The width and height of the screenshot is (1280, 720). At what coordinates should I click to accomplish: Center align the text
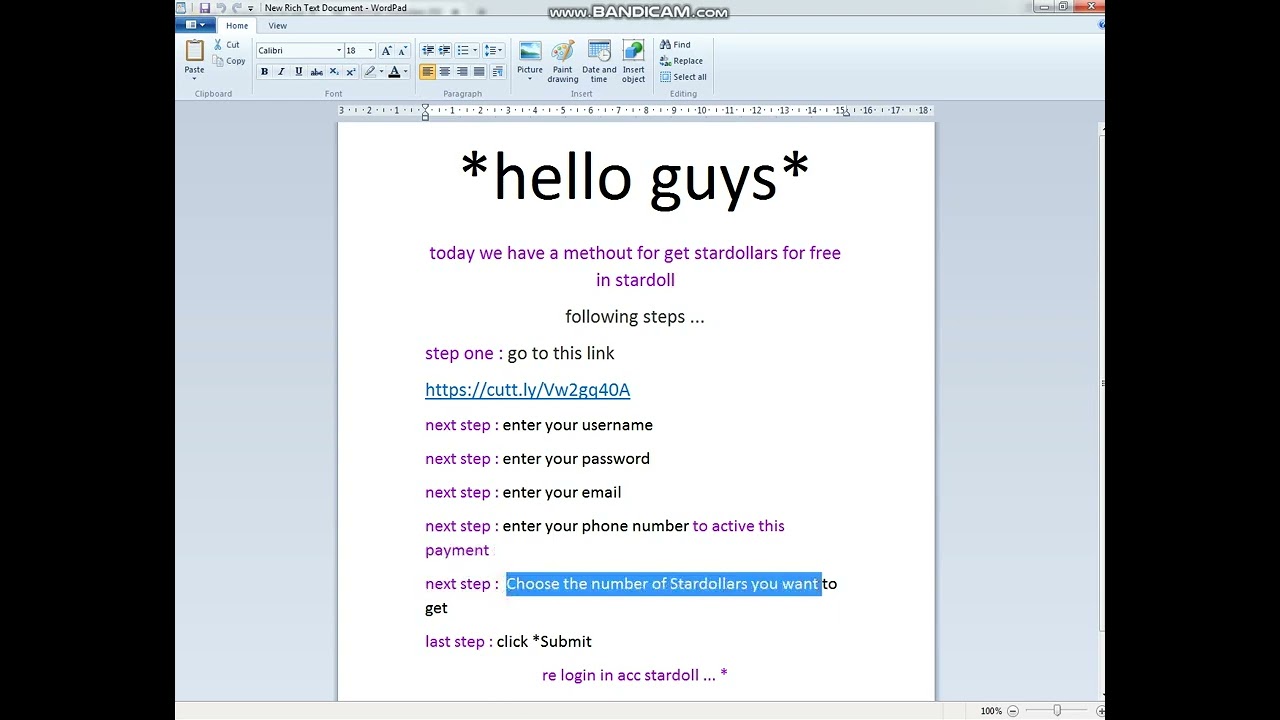(x=445, y=72)
